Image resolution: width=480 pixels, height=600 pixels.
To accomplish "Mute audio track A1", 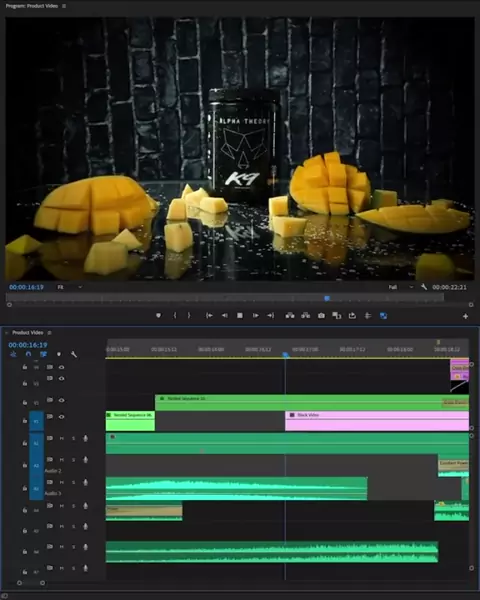I will (x=62, y=439).
